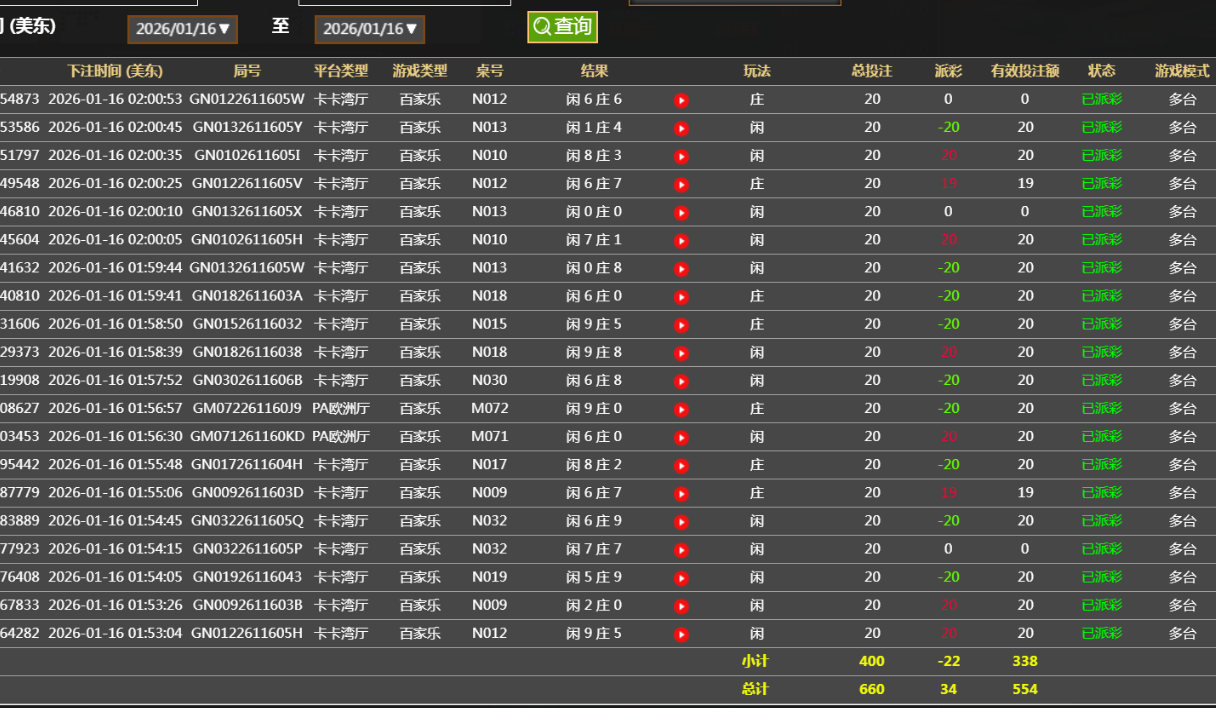This screenshot has width=1216, height=708.
Task: Open the start date dropdown before 至
Action: 184,29
